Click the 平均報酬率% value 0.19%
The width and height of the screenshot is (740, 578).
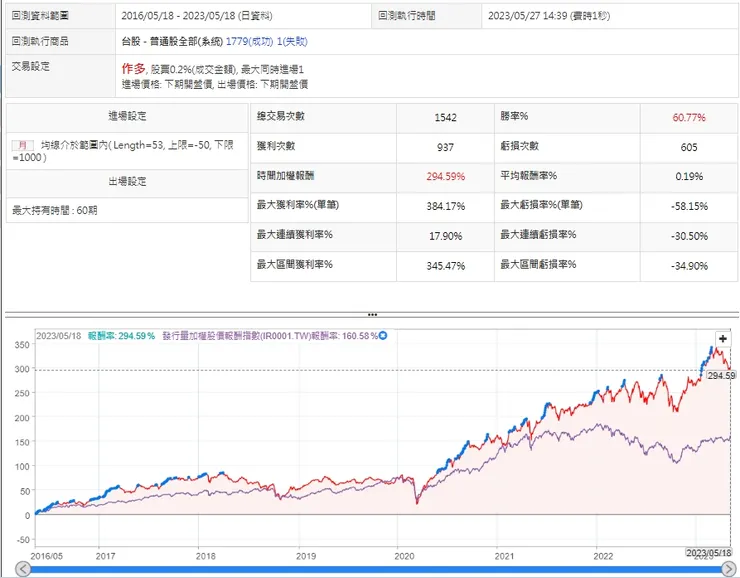689,176
